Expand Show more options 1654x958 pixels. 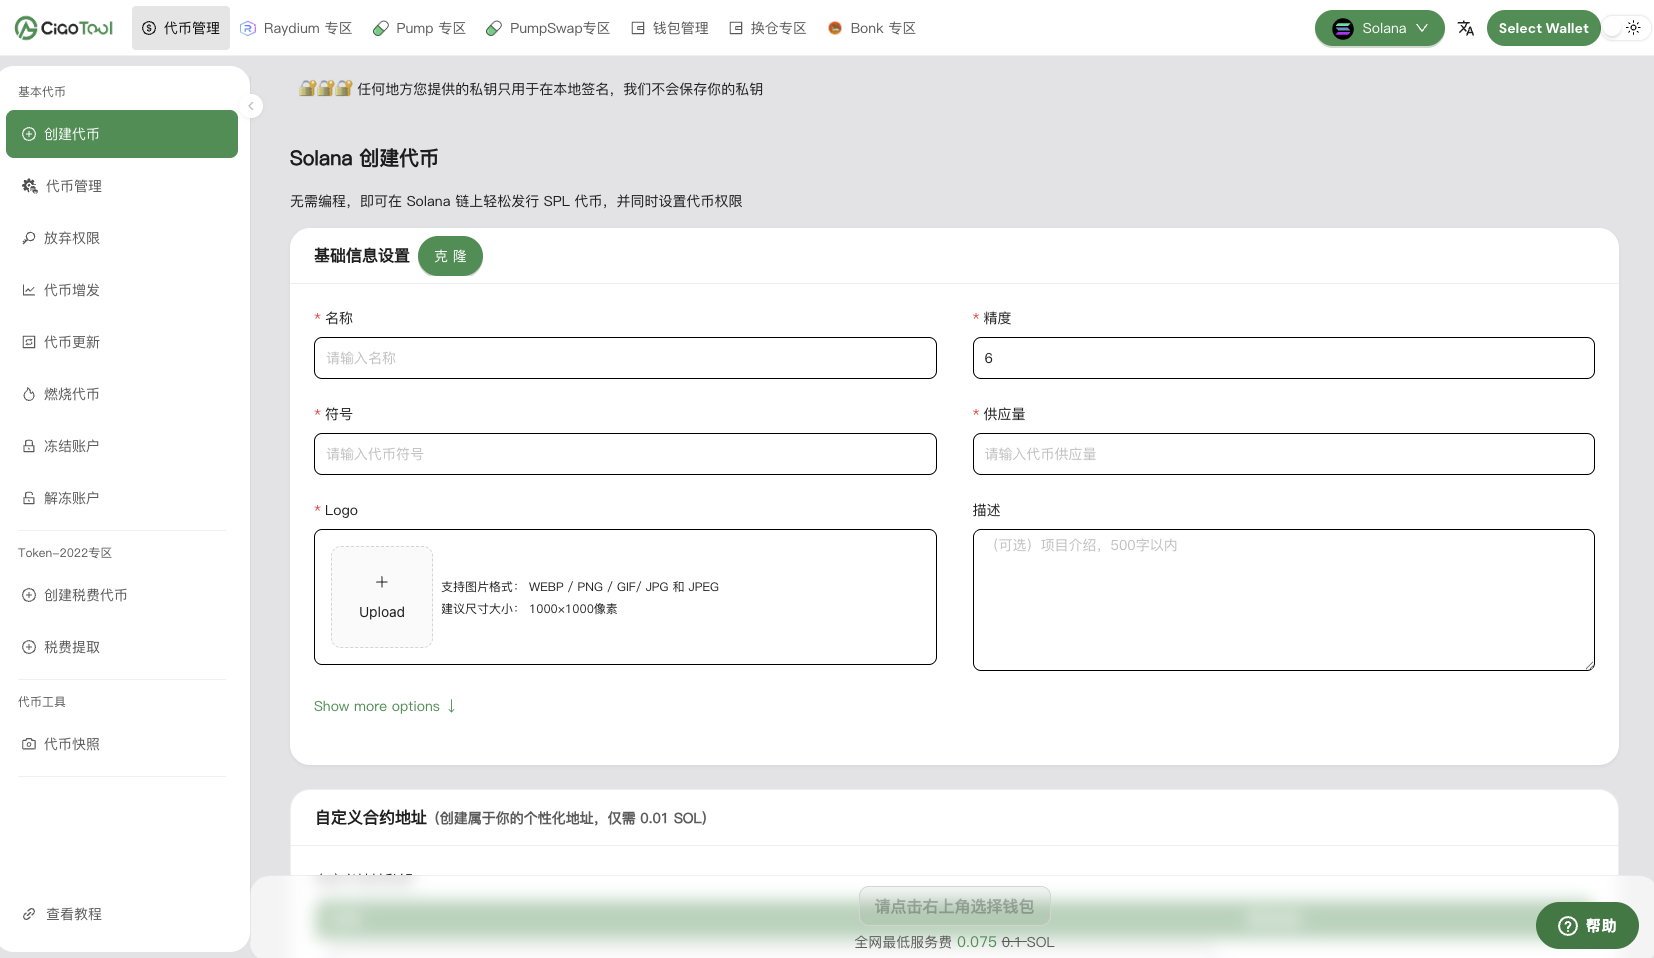point(384,706)
